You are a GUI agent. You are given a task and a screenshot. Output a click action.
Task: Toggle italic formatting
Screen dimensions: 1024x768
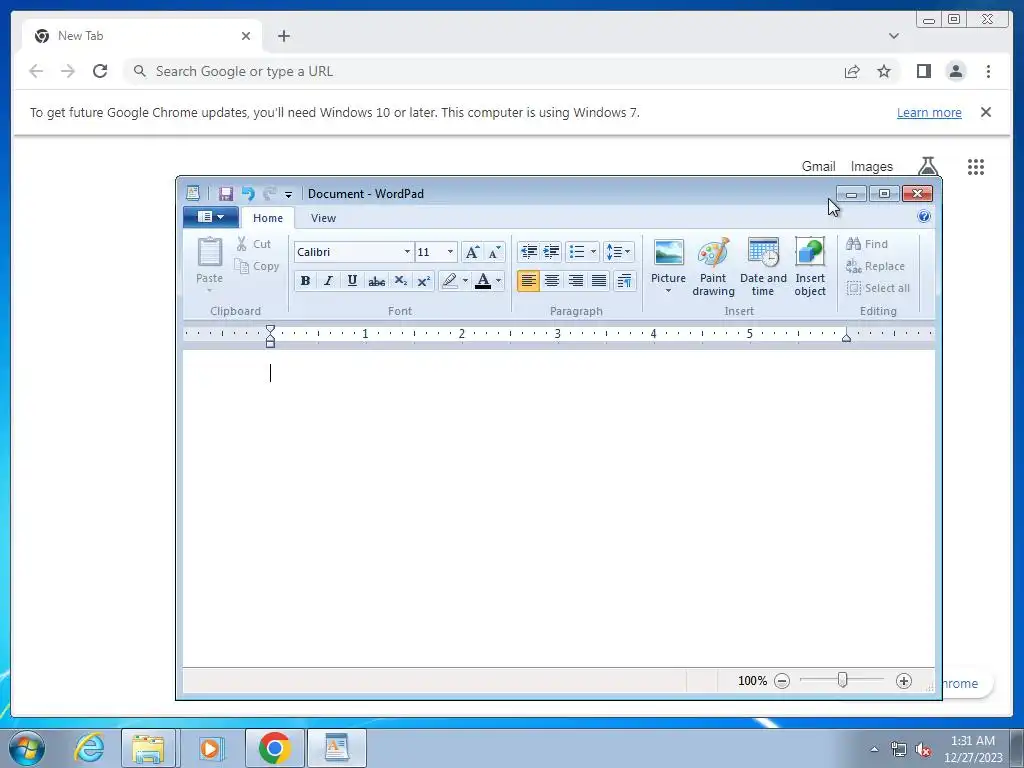coord(328,281)
